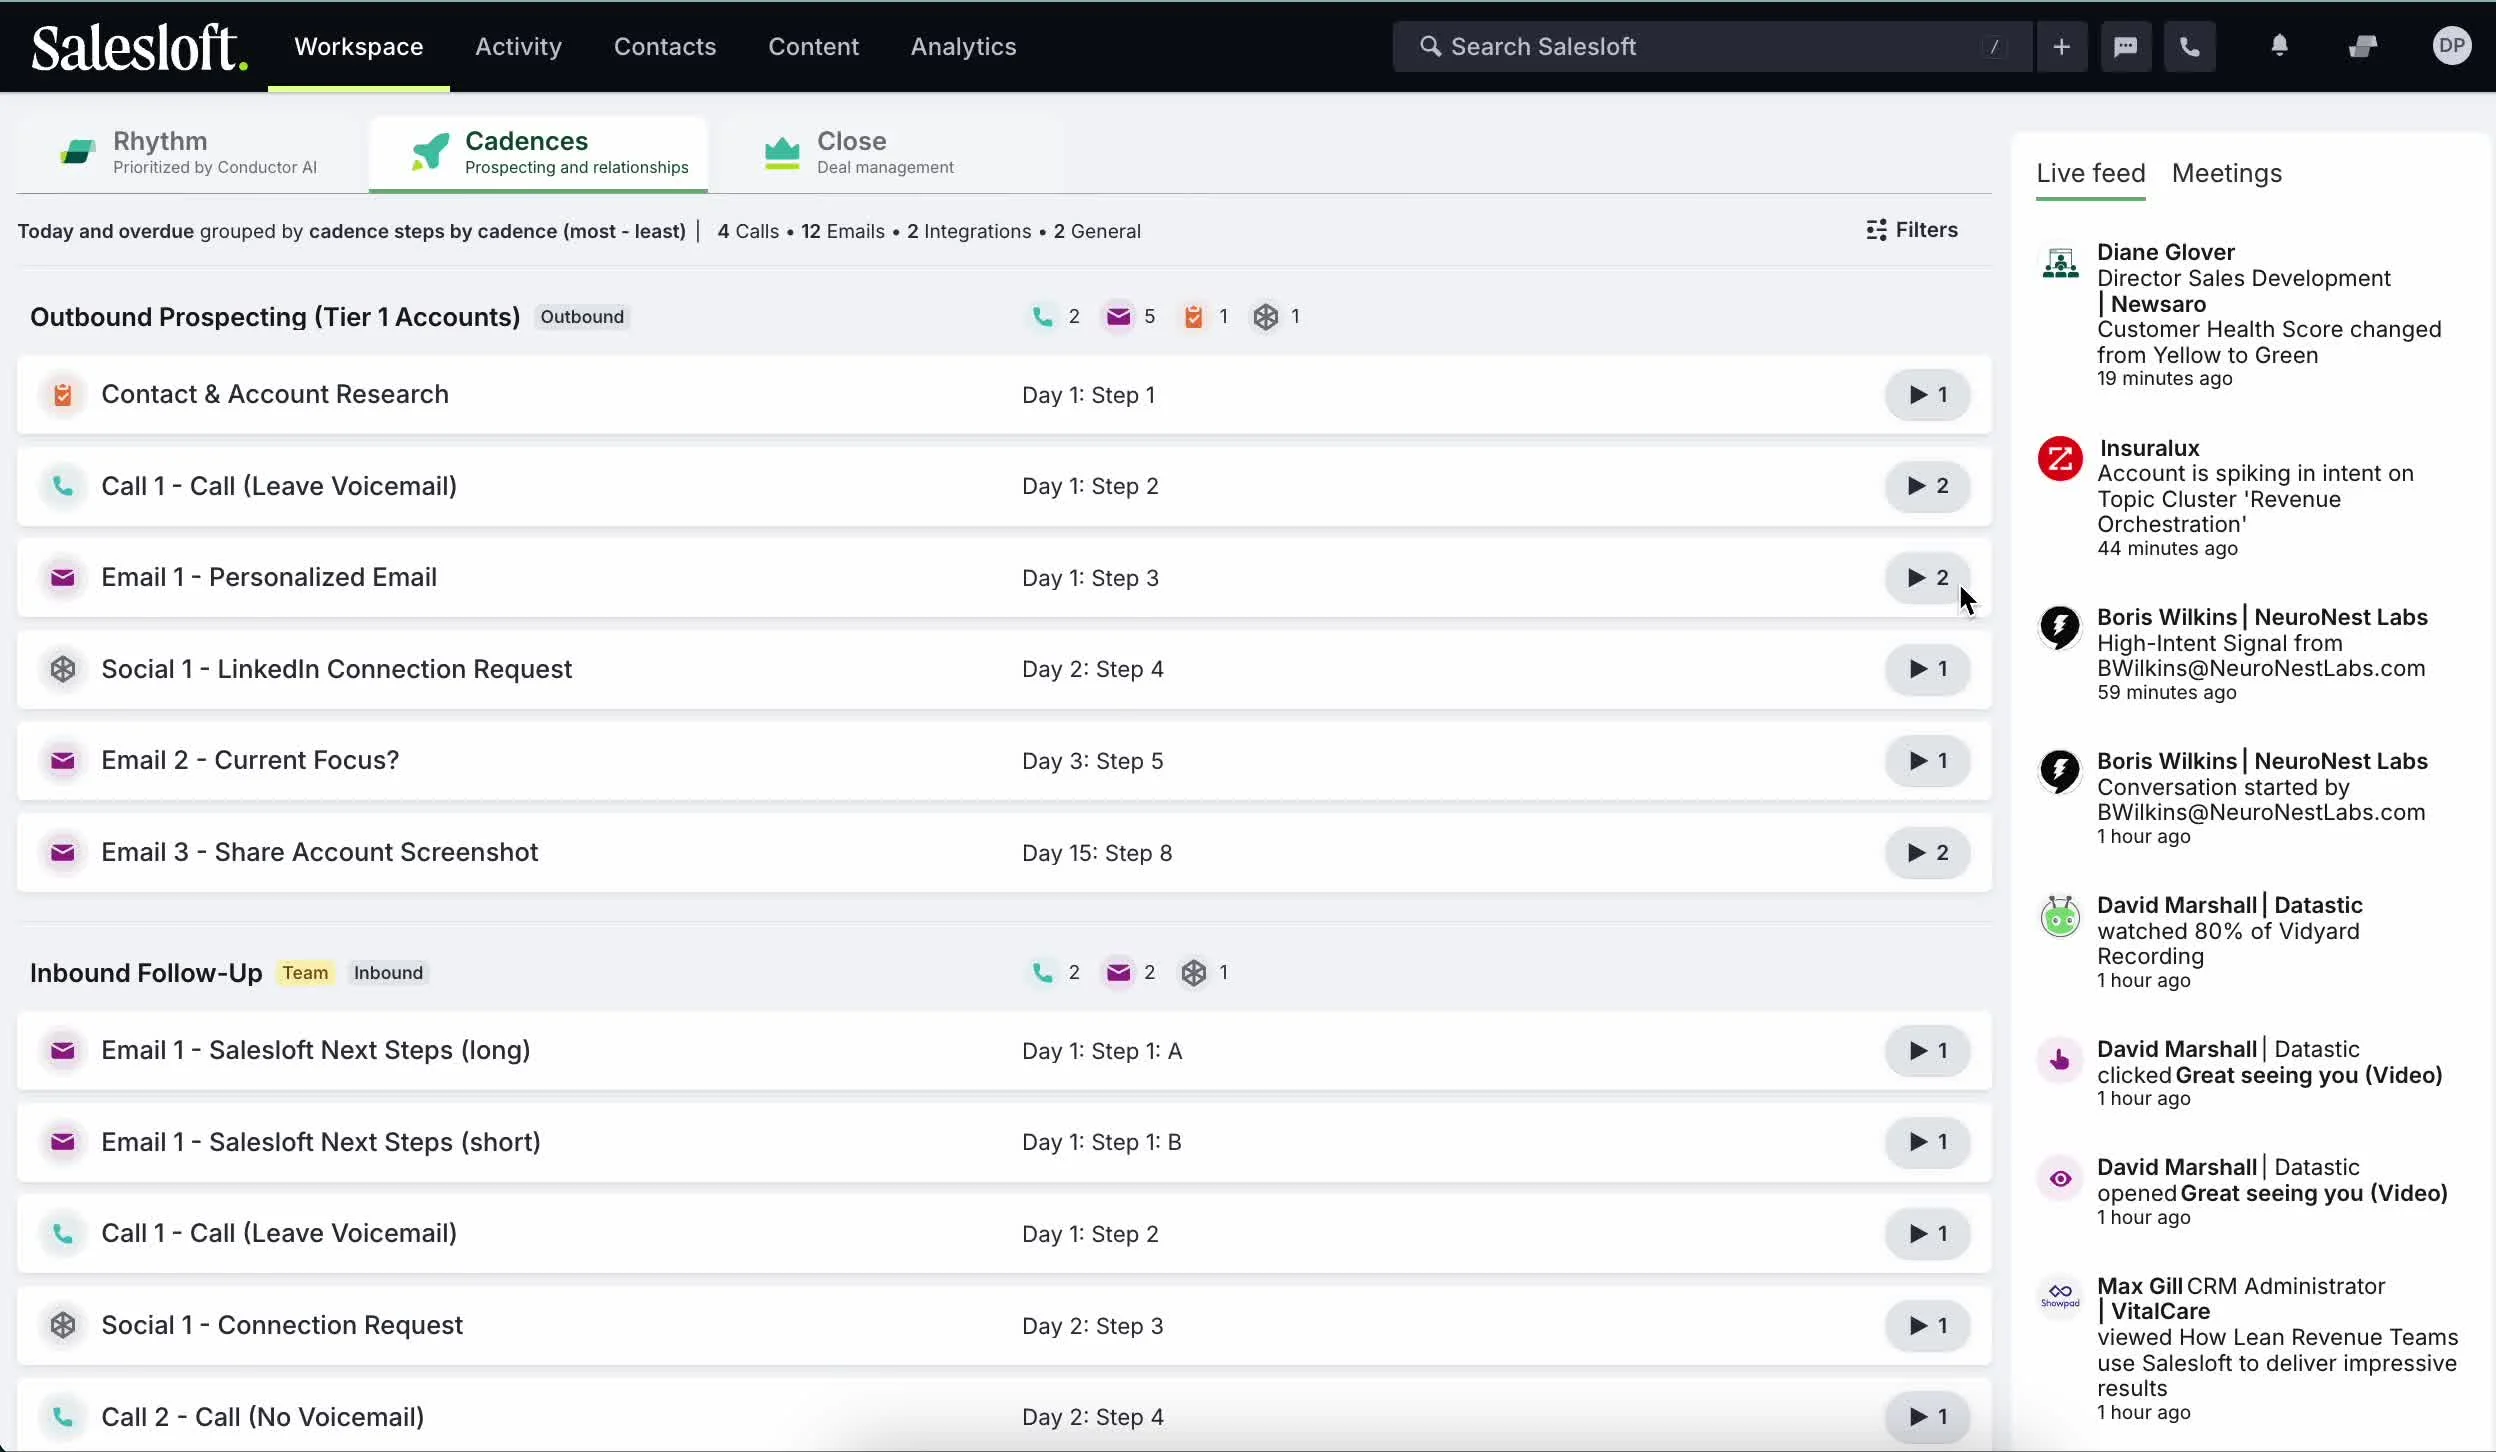Run Email 1 - Salesloft Next Steps (long)
Screen dimensions: 2496x1452
[x=1928, y=1051]
